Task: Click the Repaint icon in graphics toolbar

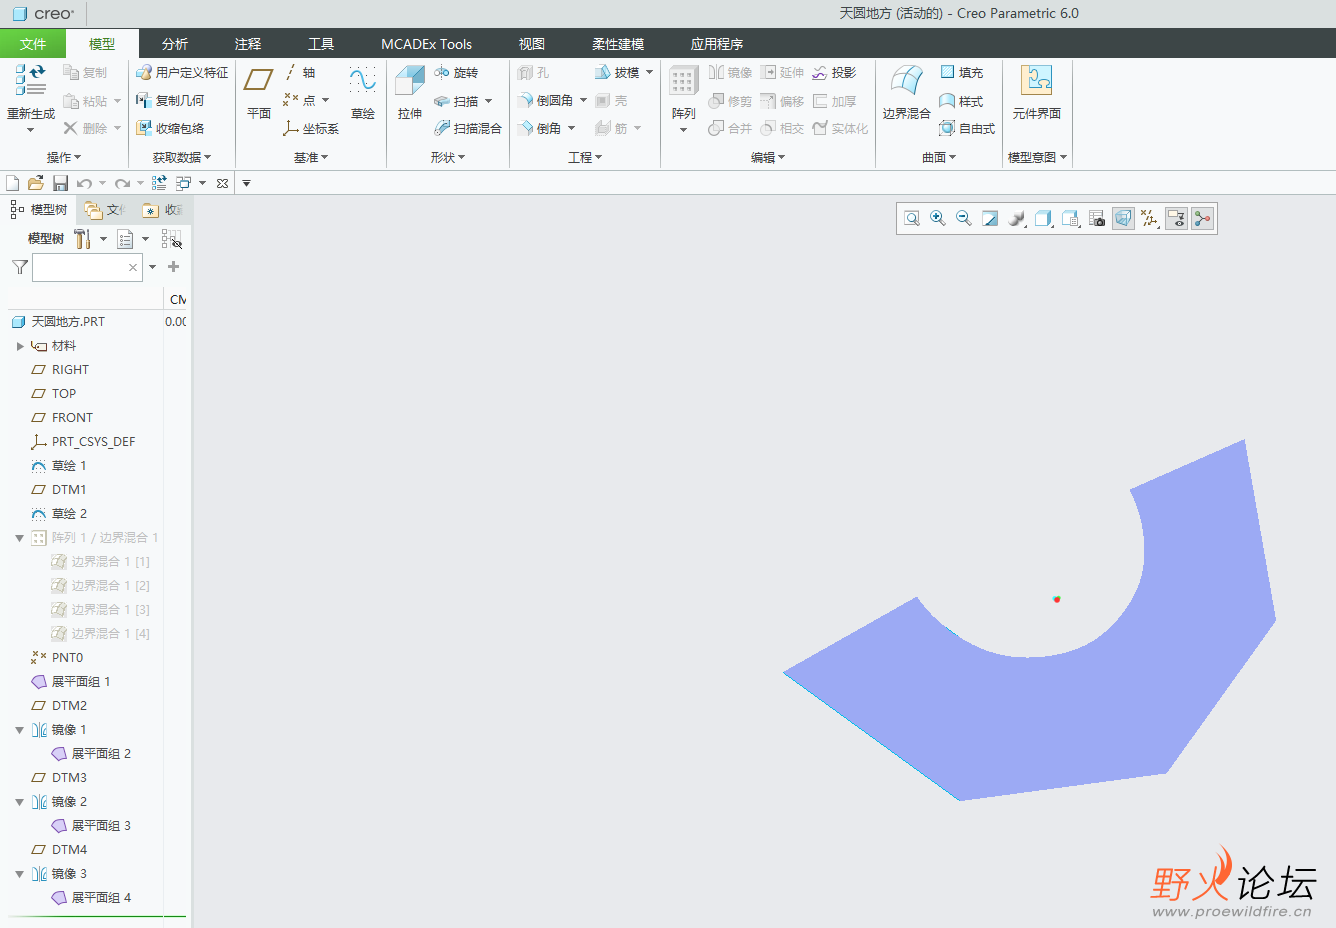Action: point(990,219)
